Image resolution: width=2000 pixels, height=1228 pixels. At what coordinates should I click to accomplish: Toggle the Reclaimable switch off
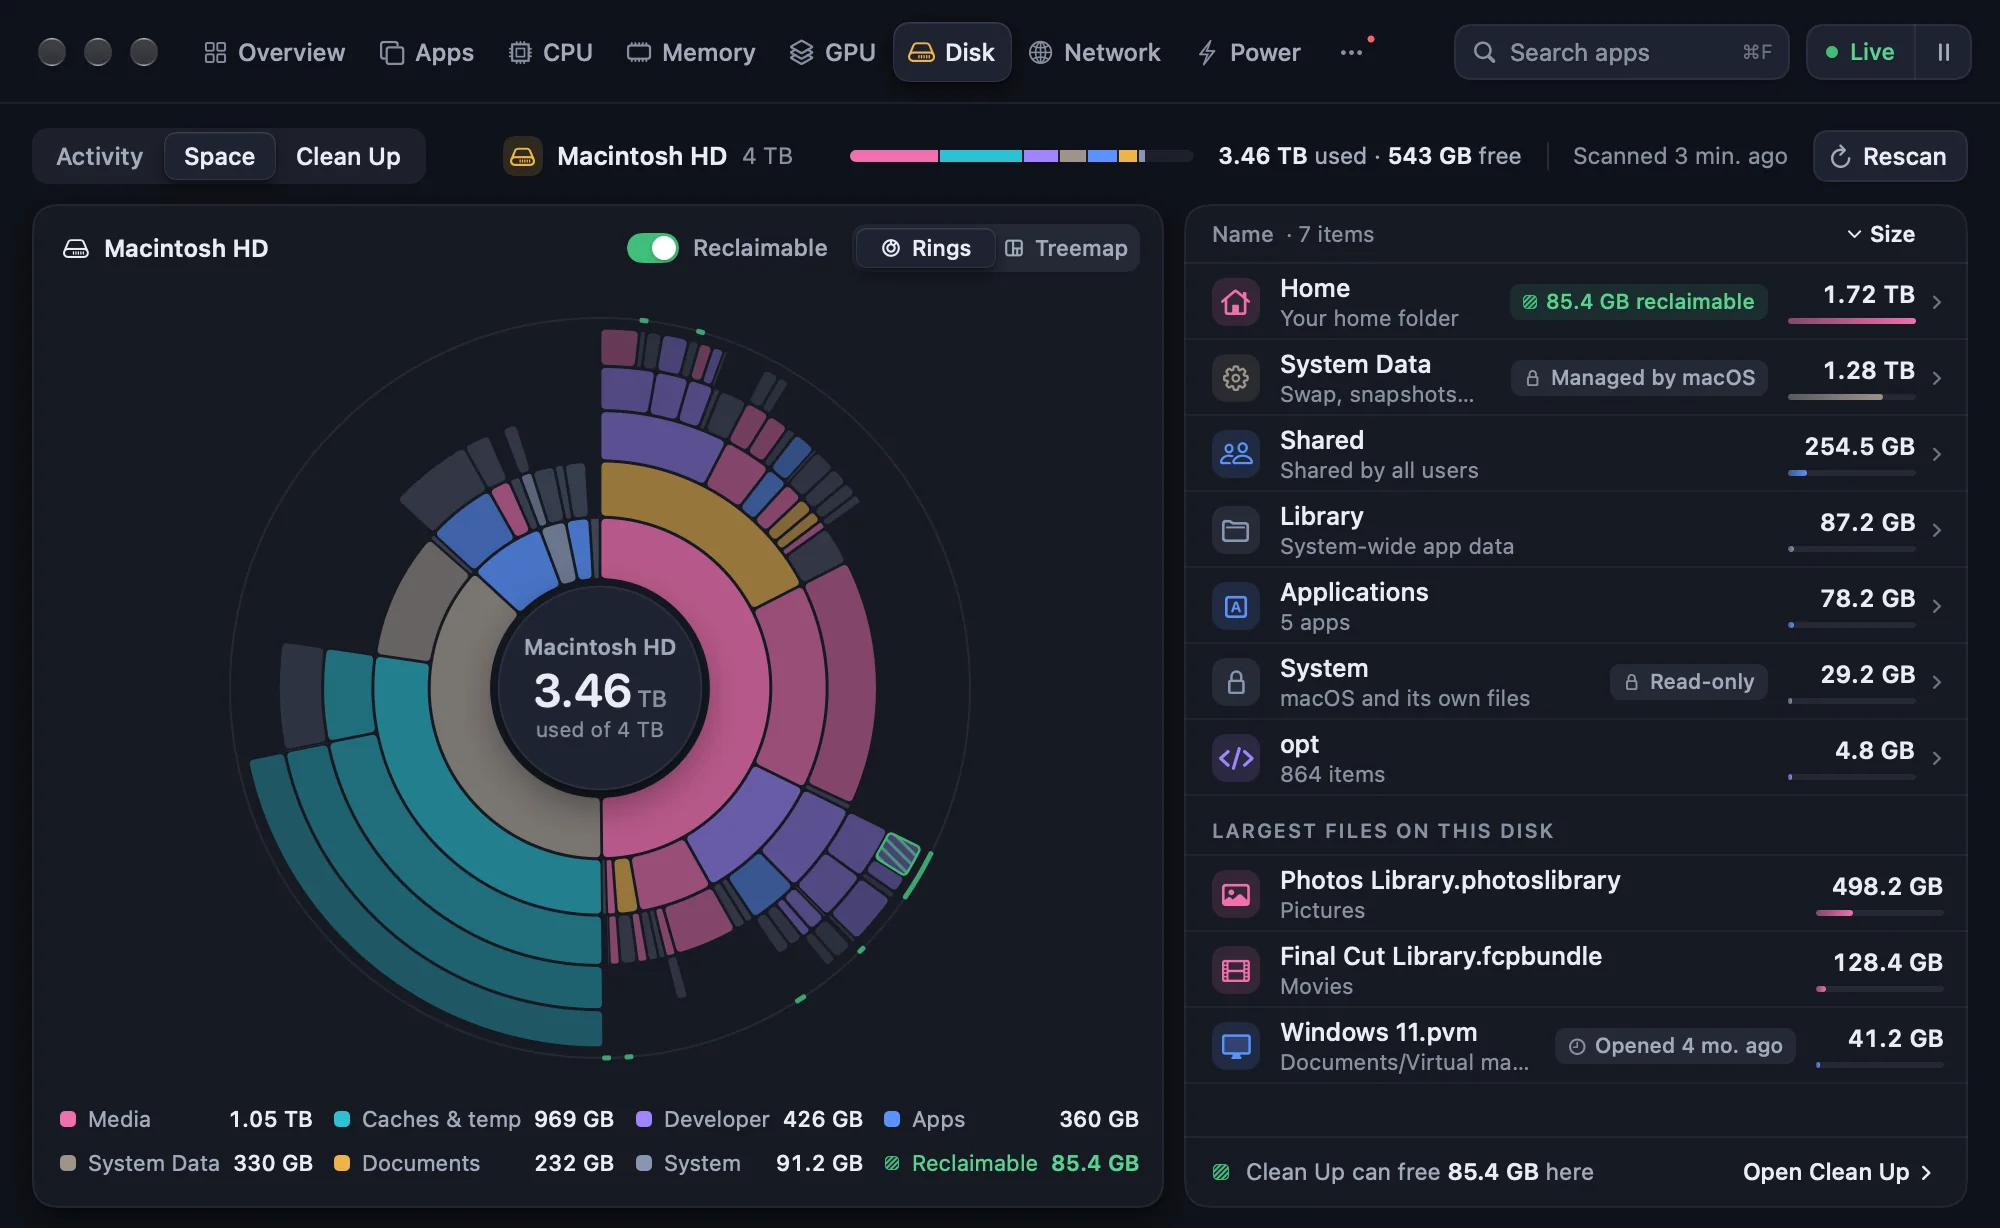pyautogui.click(x=652, y=248)
